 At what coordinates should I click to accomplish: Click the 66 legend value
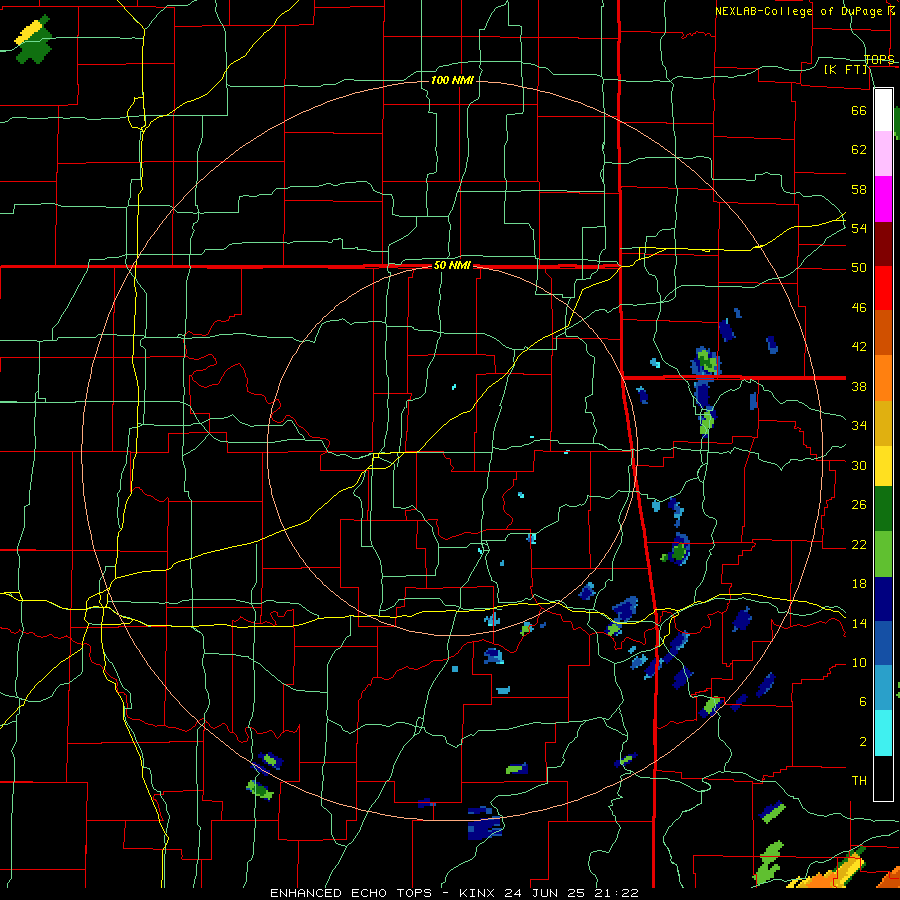(x=859, y=110)
